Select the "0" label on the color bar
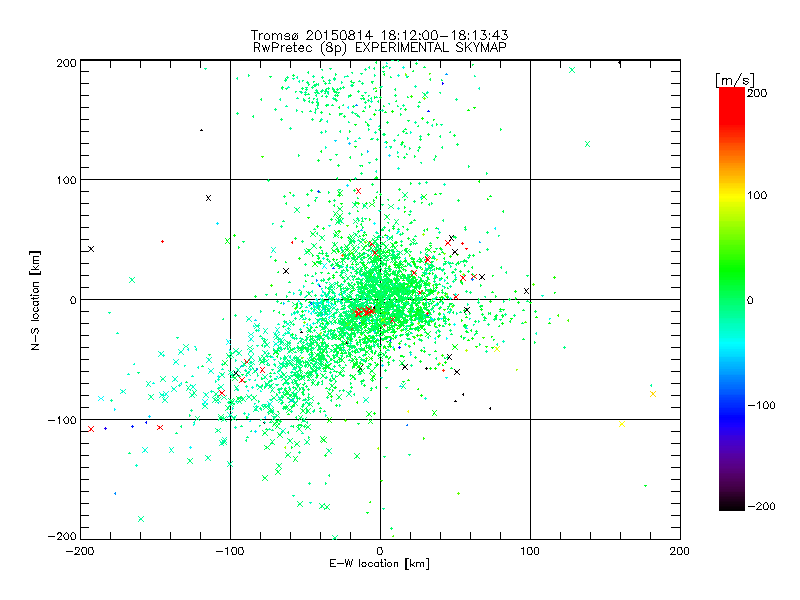 (x=750, y=300)
